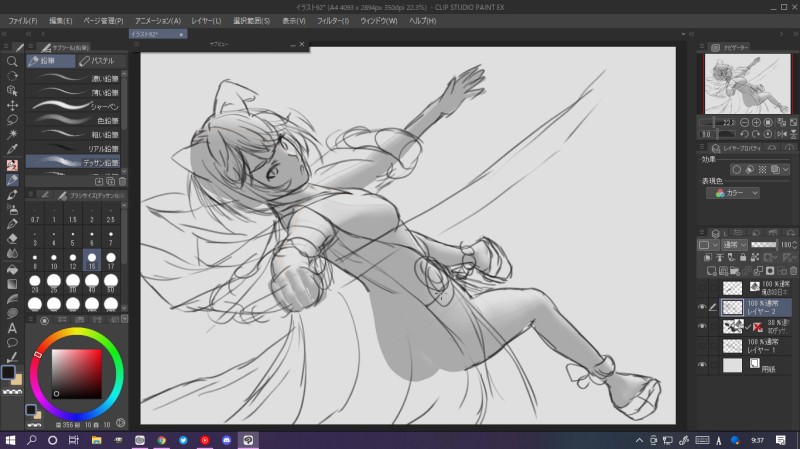Duplicate the selected sub tool
The width and height of the screenshot is (800, 449).
click(111, 181)
